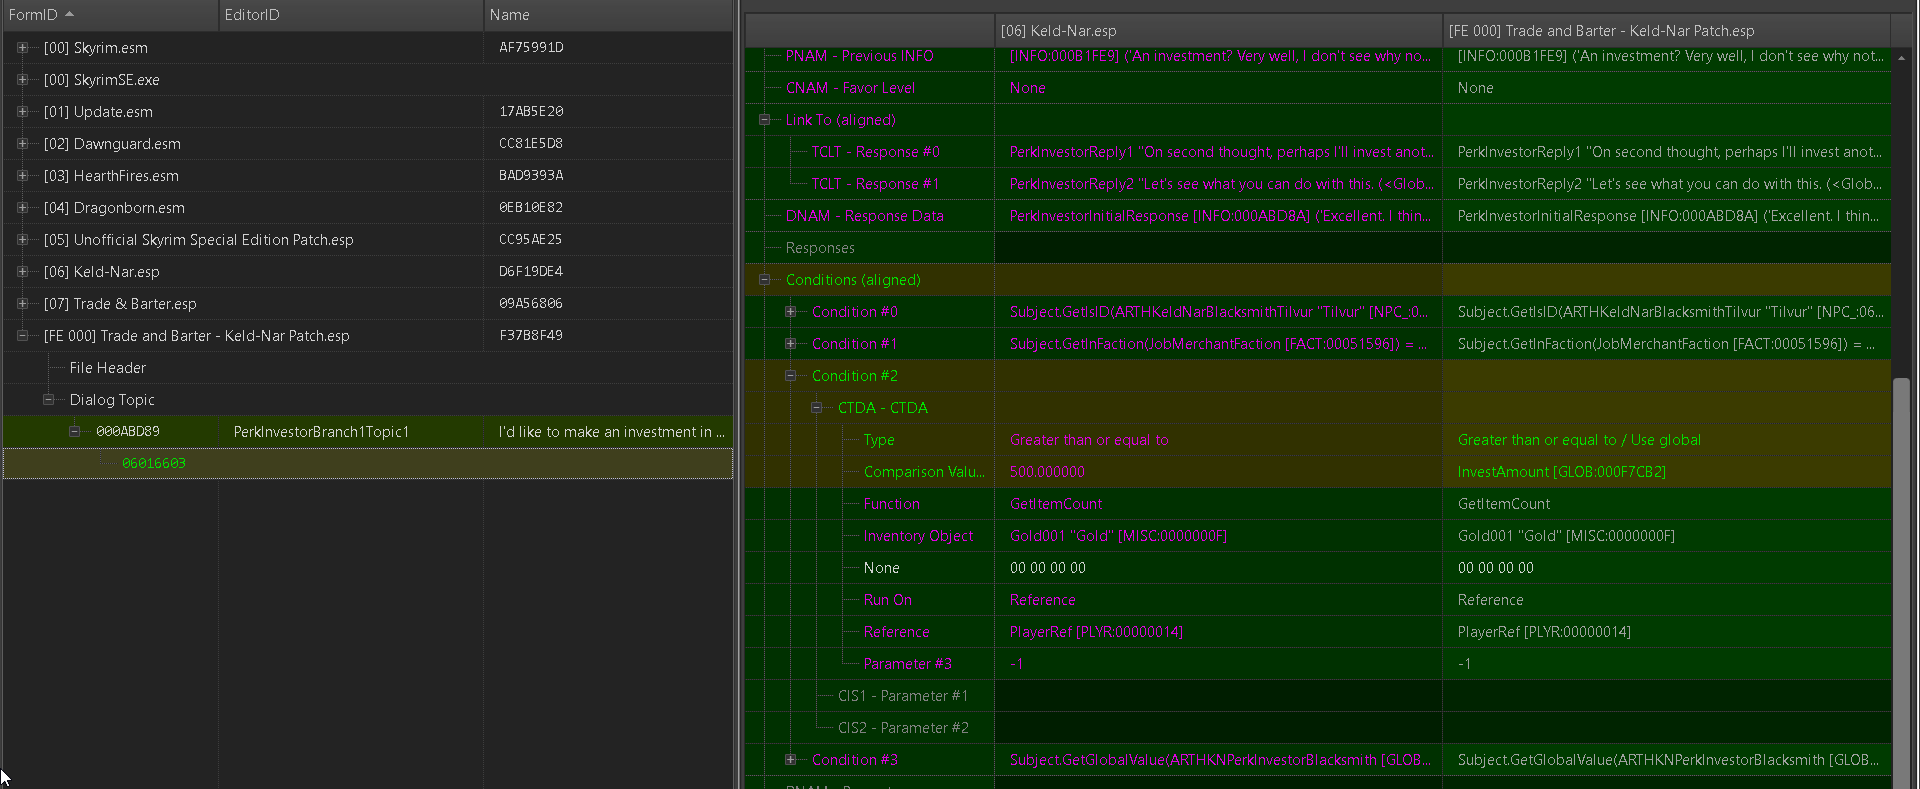The image size is (1920, 789).
Task: Collapse the 000ABD89 topic record
Action: pos(74,432)
